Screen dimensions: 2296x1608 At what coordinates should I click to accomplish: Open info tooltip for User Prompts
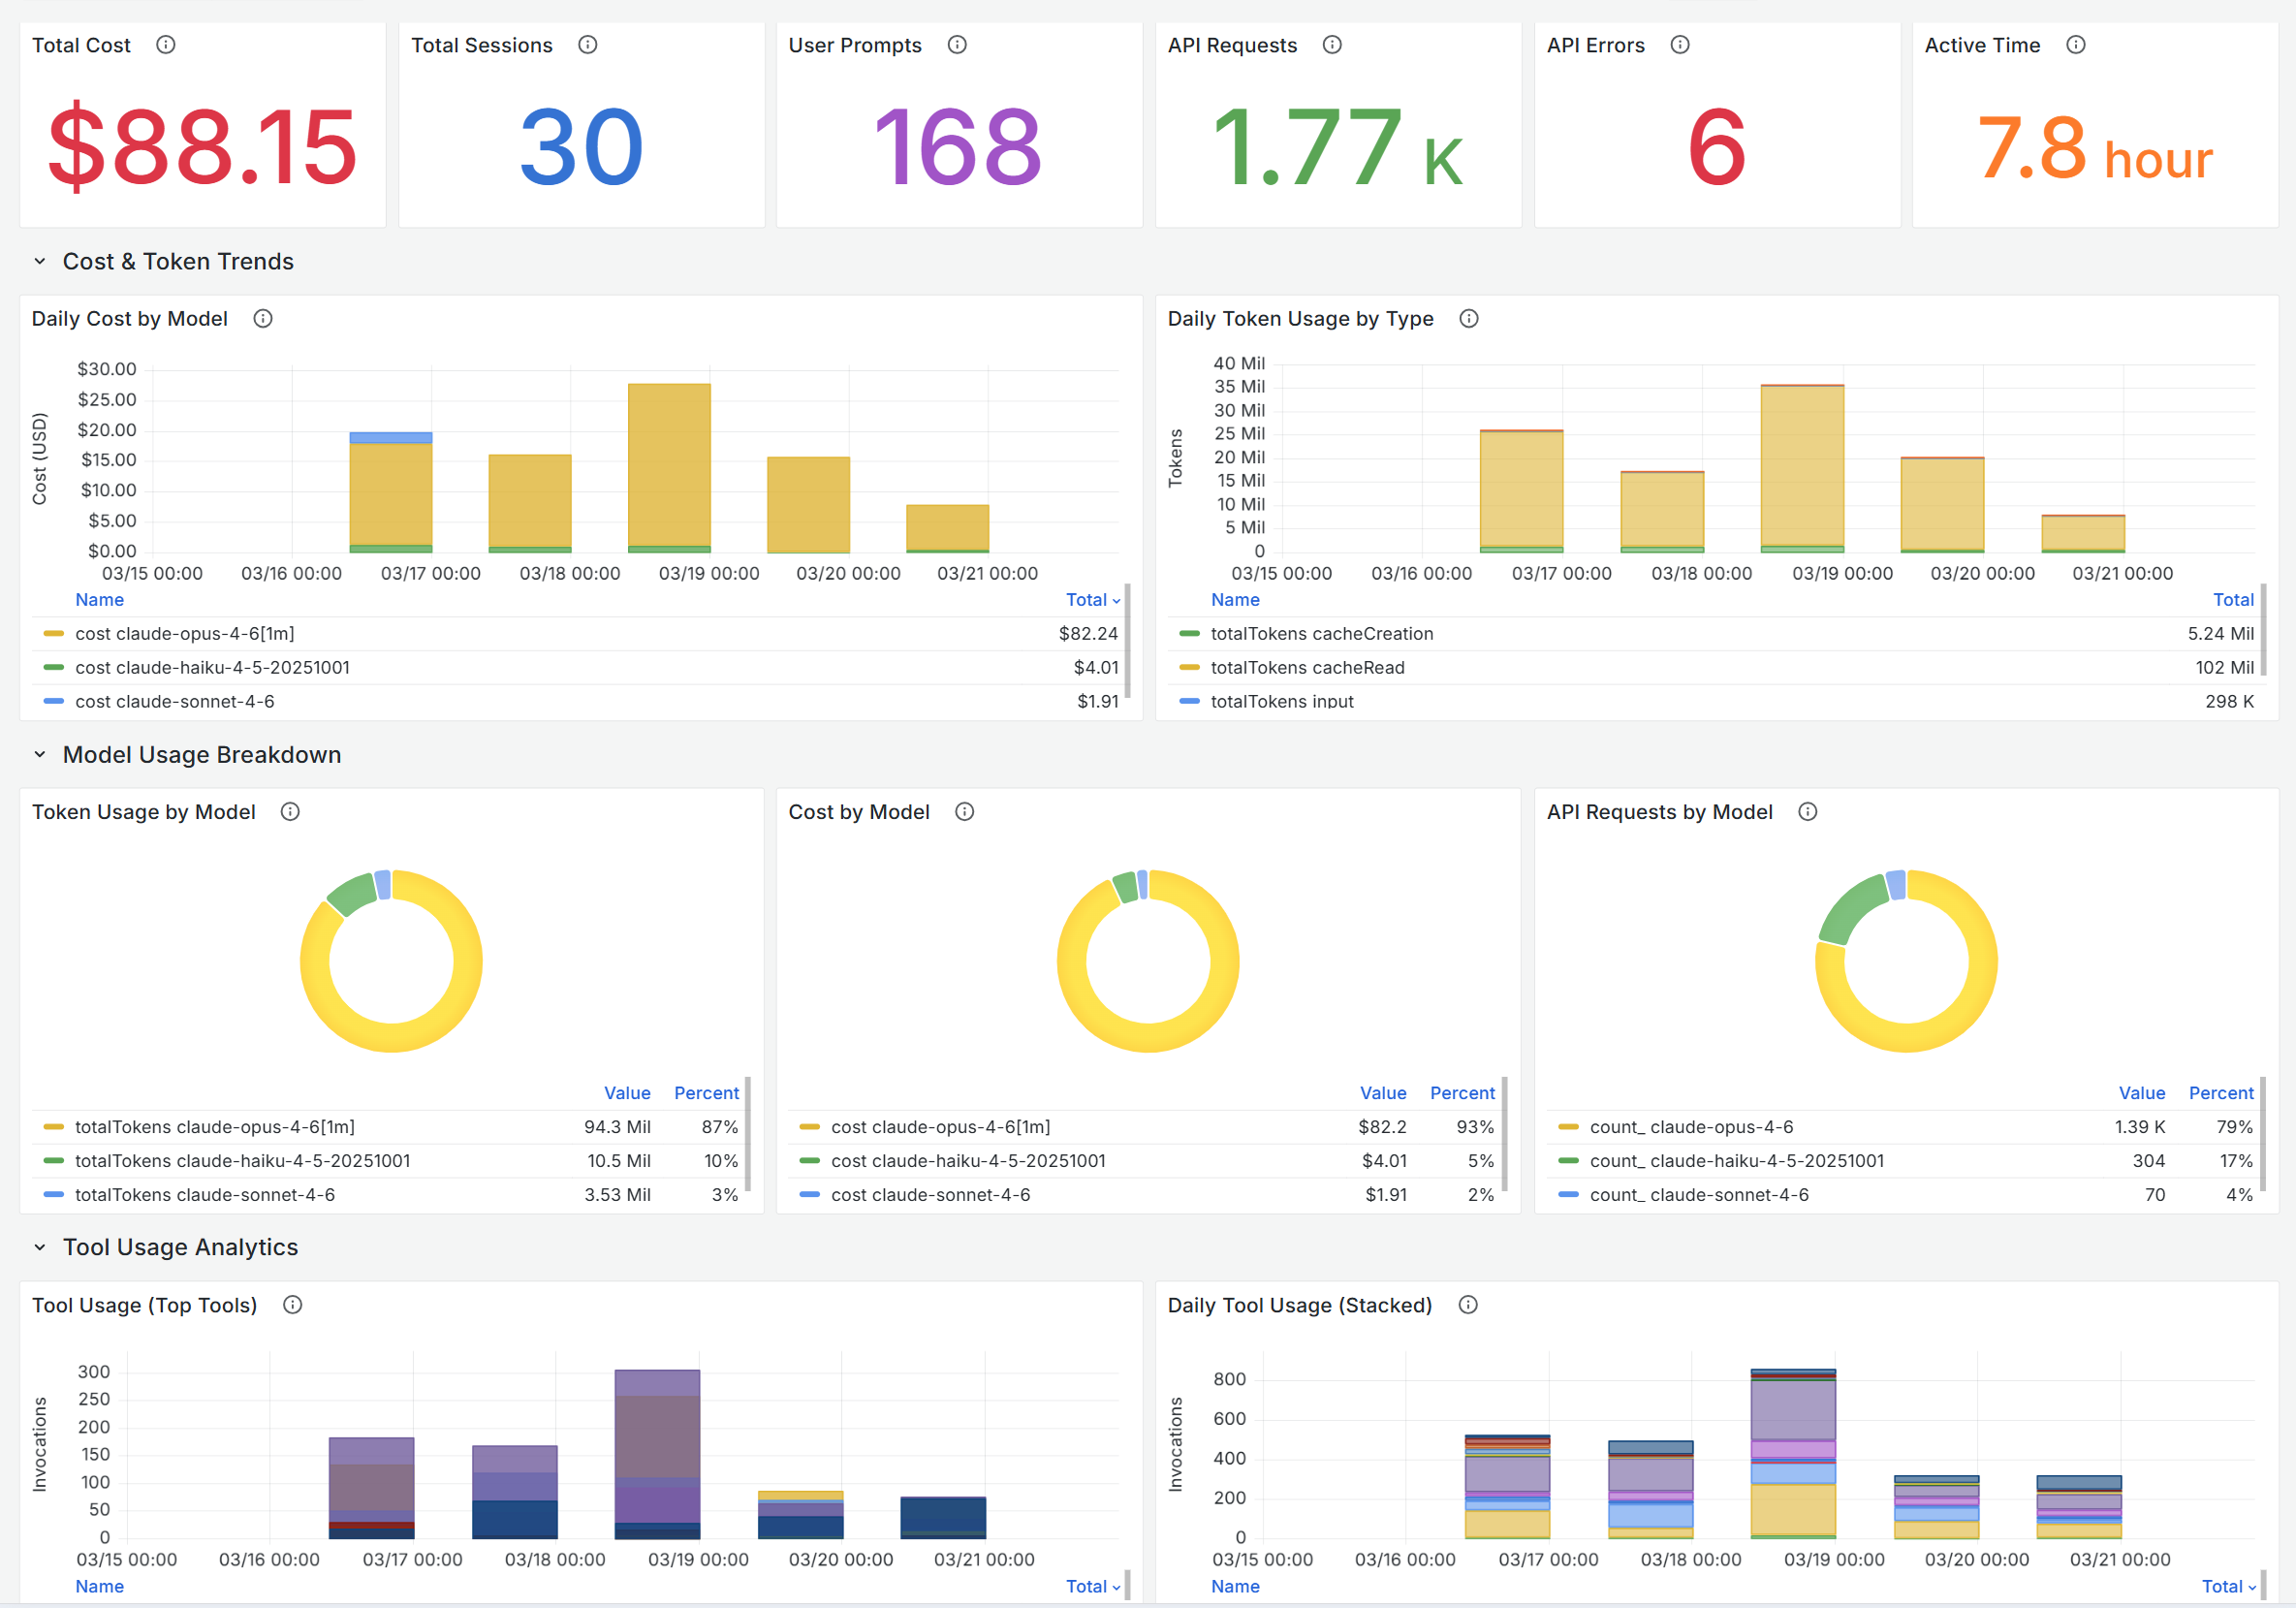pyautogui.click(x=957, y=45)
